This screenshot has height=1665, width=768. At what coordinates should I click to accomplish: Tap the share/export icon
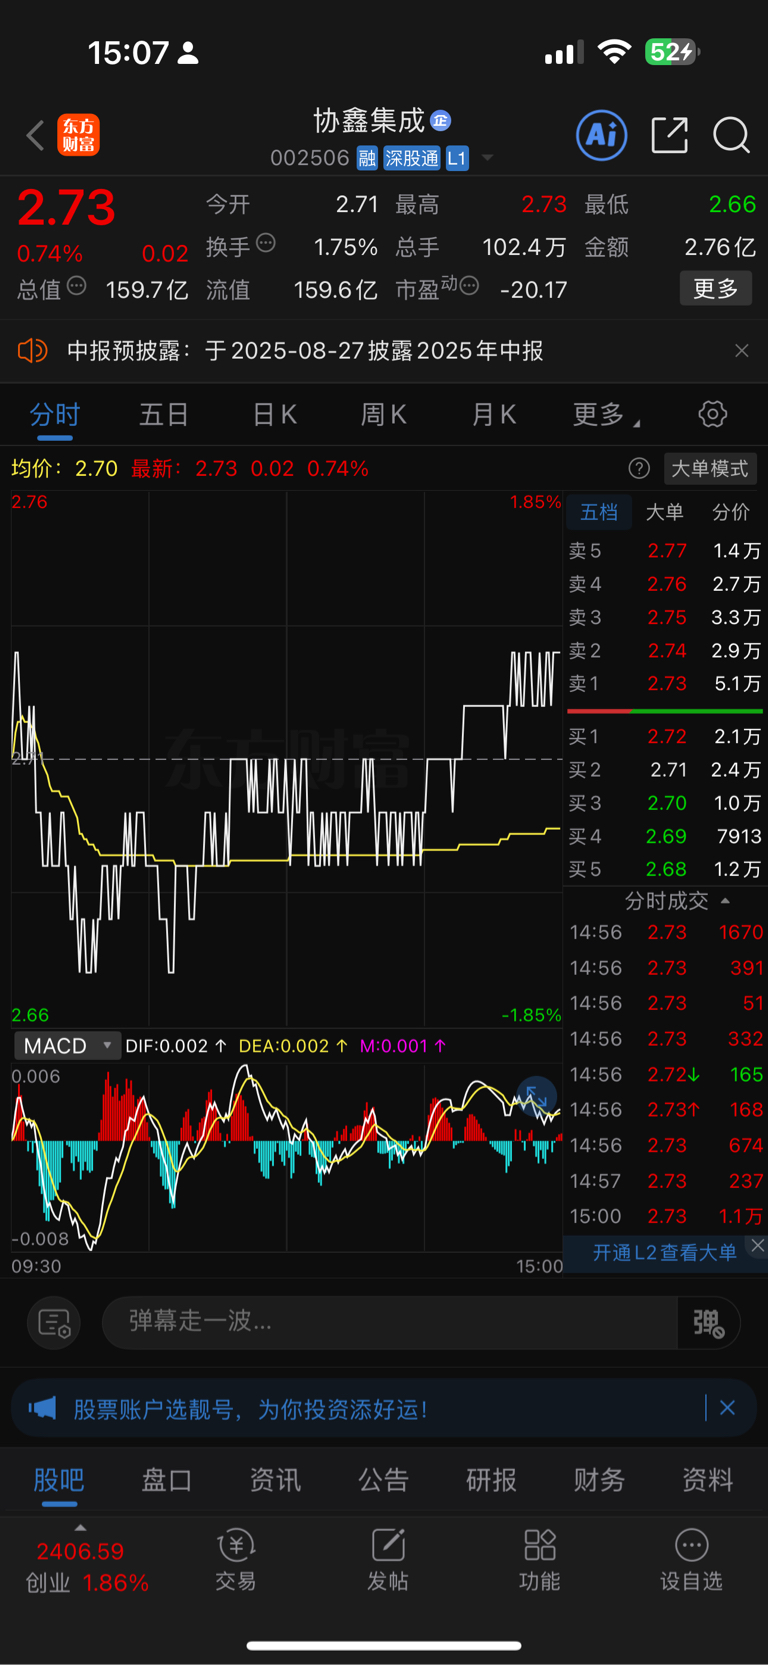(669, 135)
